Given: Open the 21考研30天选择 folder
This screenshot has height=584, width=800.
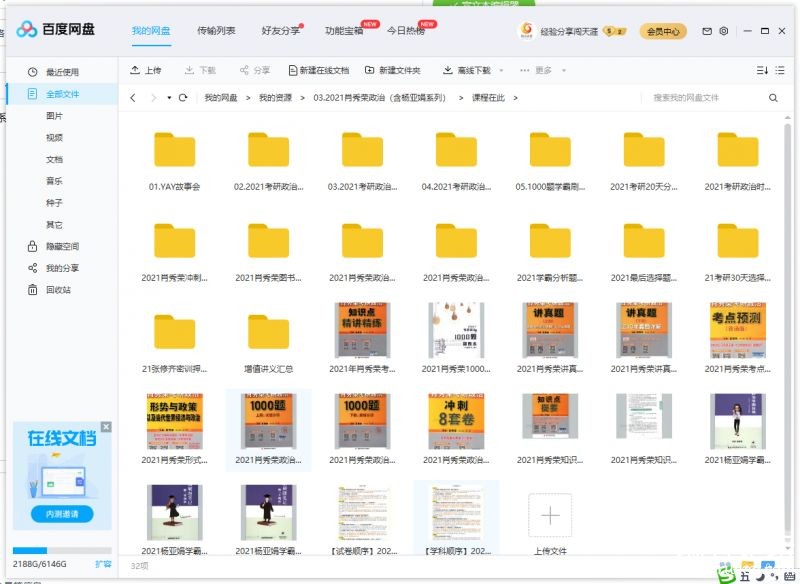Looking at the screenshot, I should (x=738, y=241).
